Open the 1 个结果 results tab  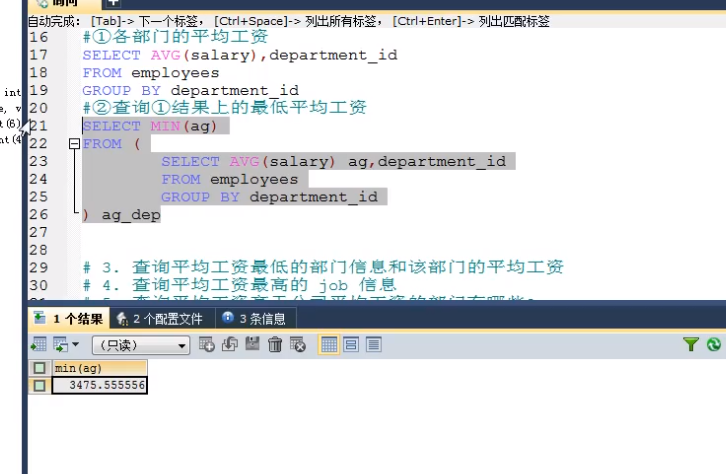[69, 318]
